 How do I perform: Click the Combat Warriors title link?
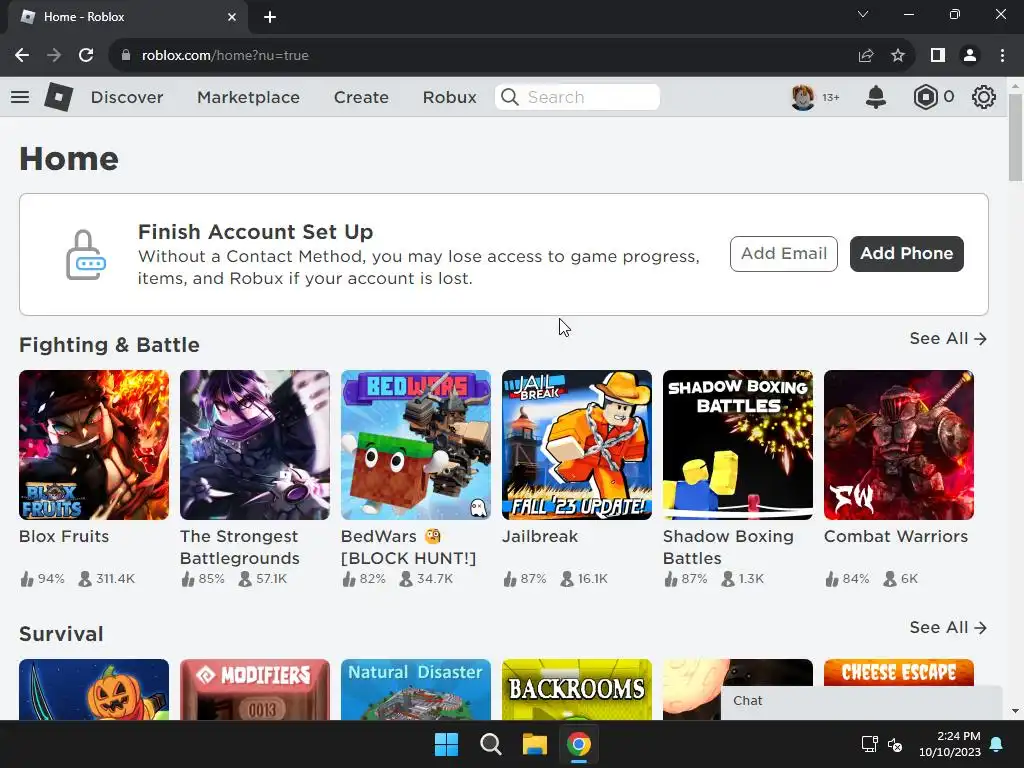coord(895,536)
